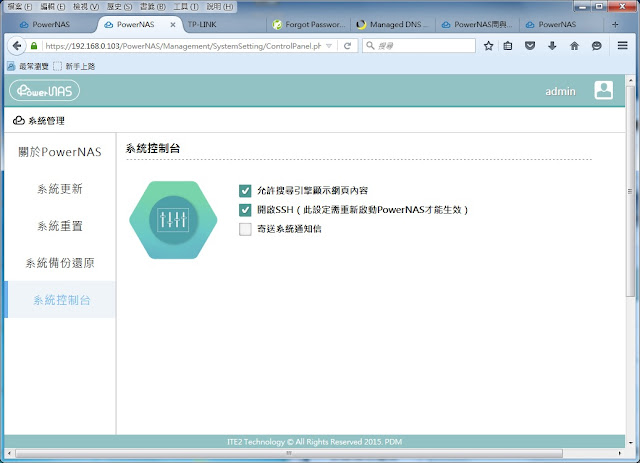This screenshot has height=463, width=640.
Task: Click the horizontal scrollbar thumb
Action: click(x=289, y=453)
